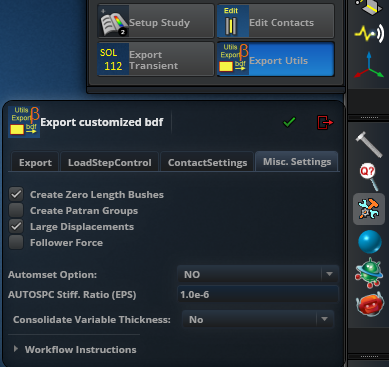This screenshot has width=389, height=367.
Task: Enable the Follower Force checkbox
Action: 16,242
